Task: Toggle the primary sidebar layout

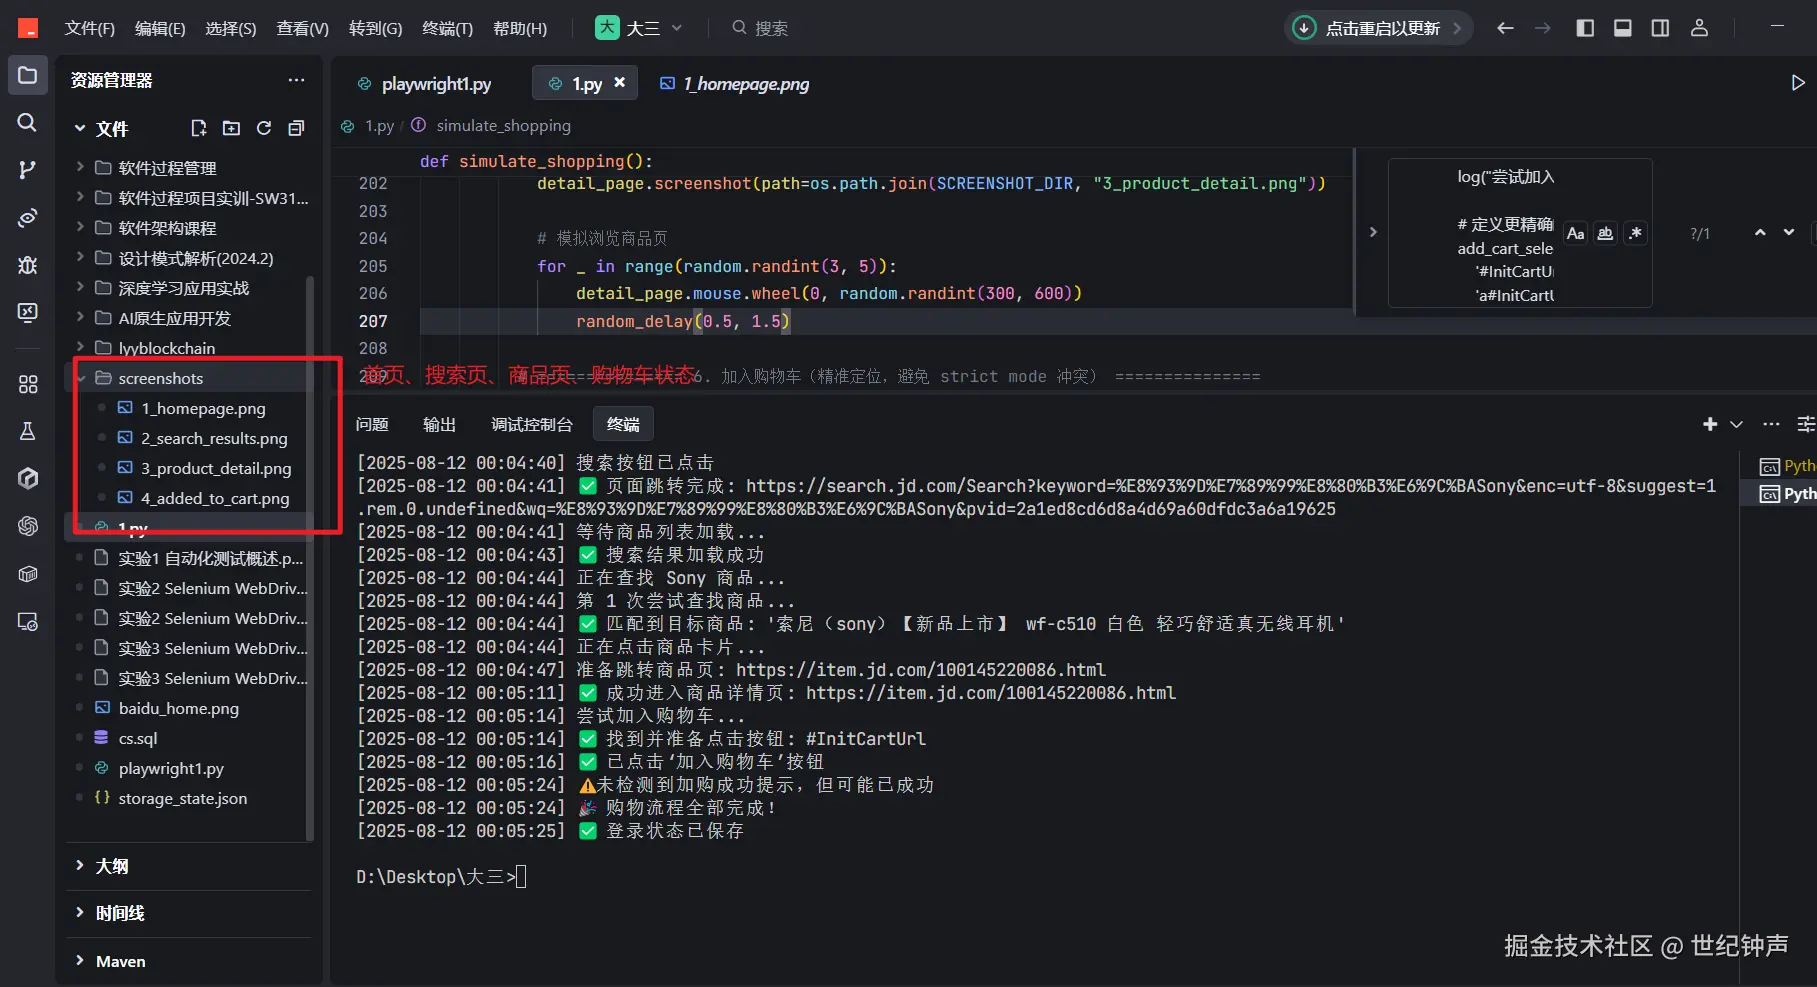Action: pyautogui.click(x=1585, y=28)
